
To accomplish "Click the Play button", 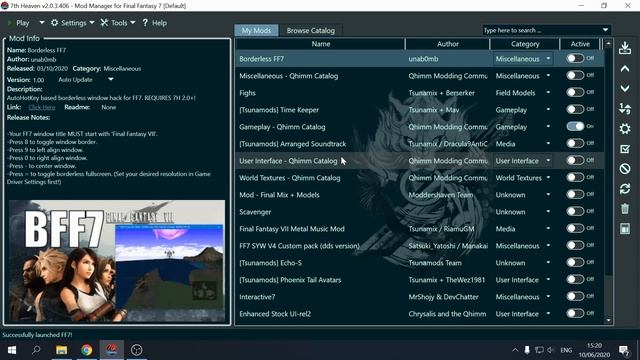I will click(19, 23).
